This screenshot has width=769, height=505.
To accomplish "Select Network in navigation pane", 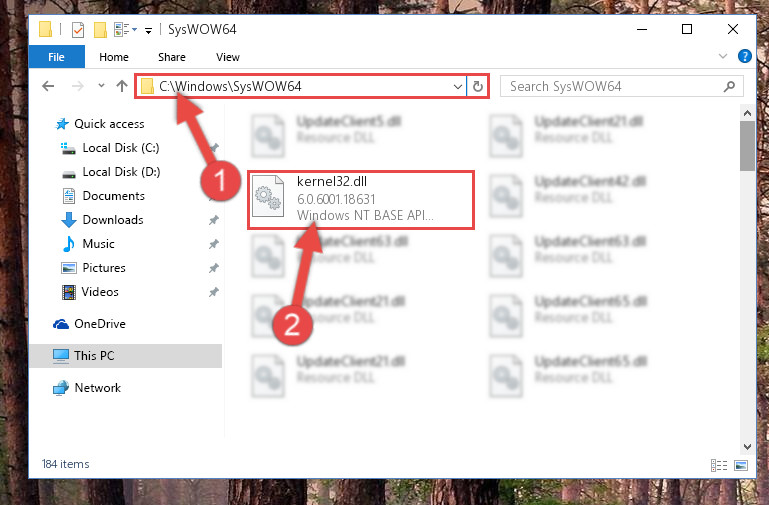I will (98, 387).
